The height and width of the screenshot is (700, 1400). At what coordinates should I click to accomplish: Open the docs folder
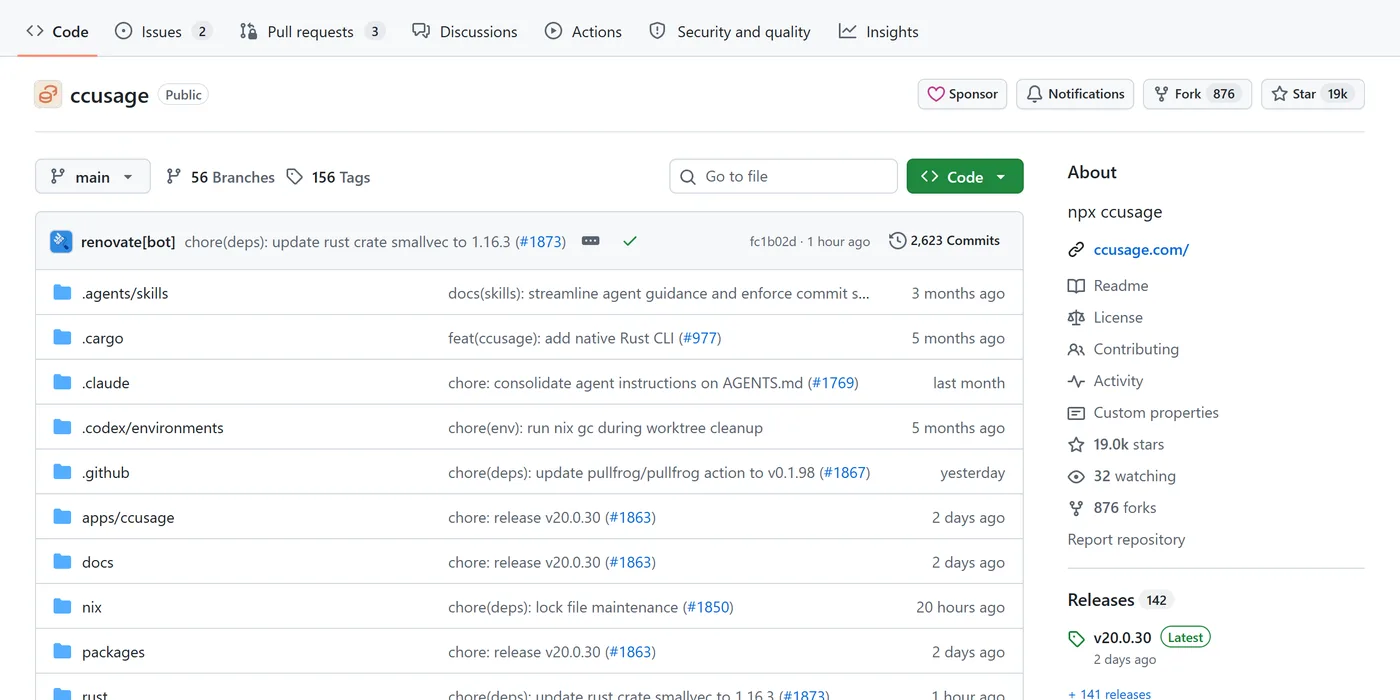pos(98,562)
